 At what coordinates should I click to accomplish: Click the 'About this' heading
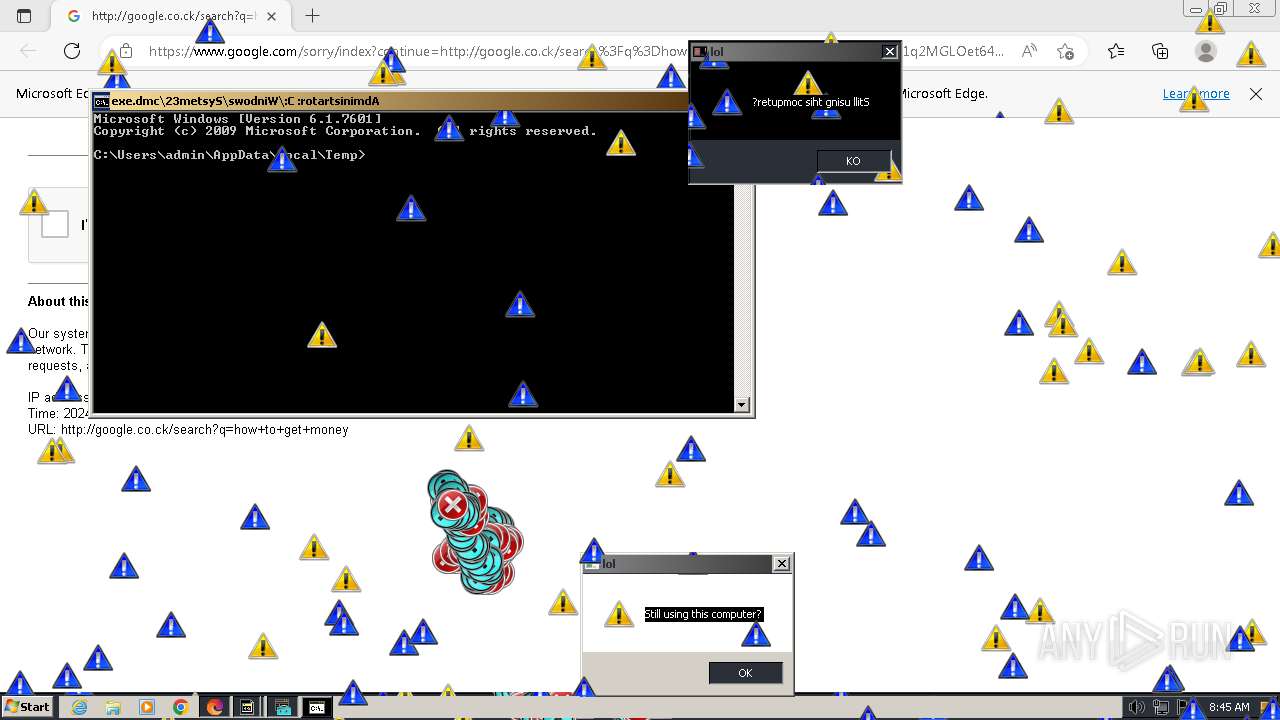pyautogui.click(x=58, y=301)
